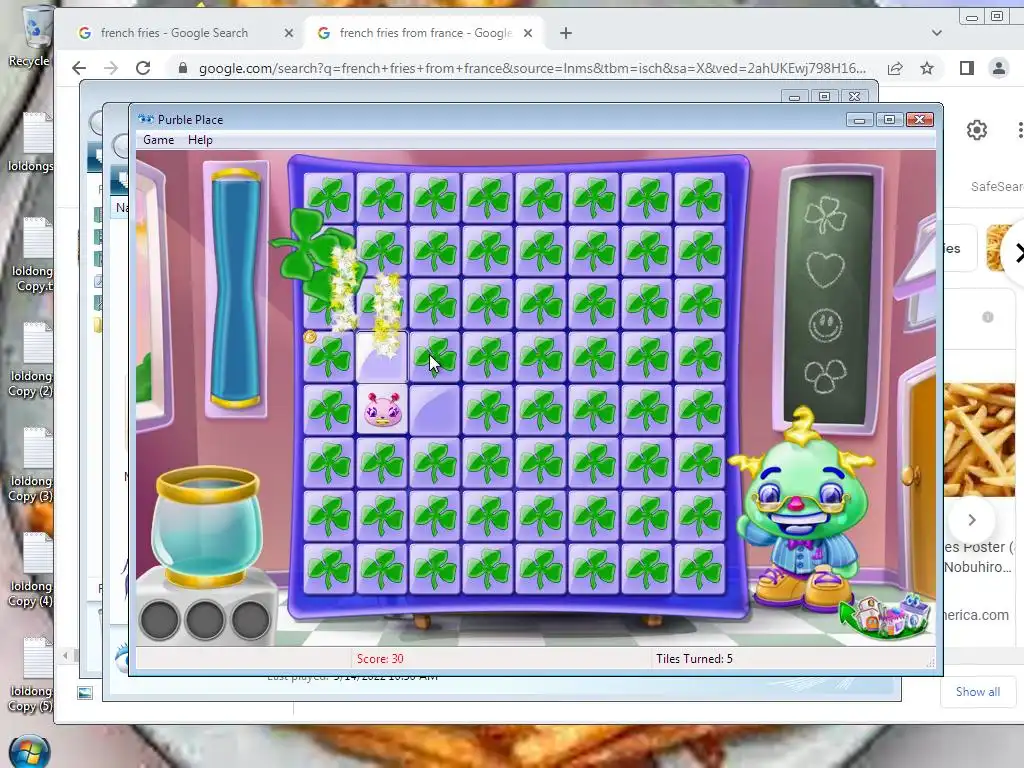Click the Score: 30 status text
1024x768 pixels.
pyautogui.click(x=380, y=658)
